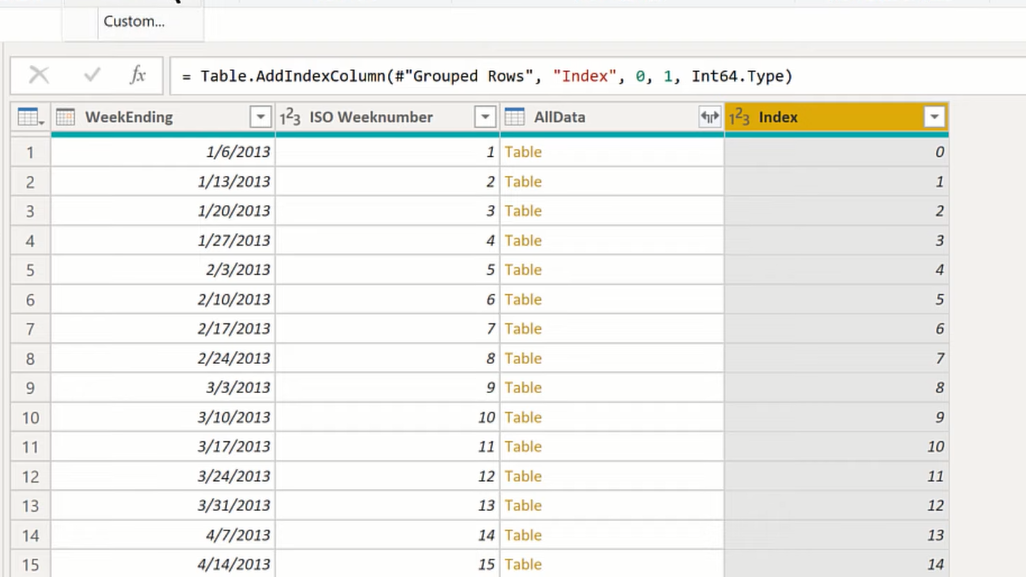The image size is (1026, 577).
Task: Open the Table link in row 12
Action: pyautogui.click(x=523, y=476)
